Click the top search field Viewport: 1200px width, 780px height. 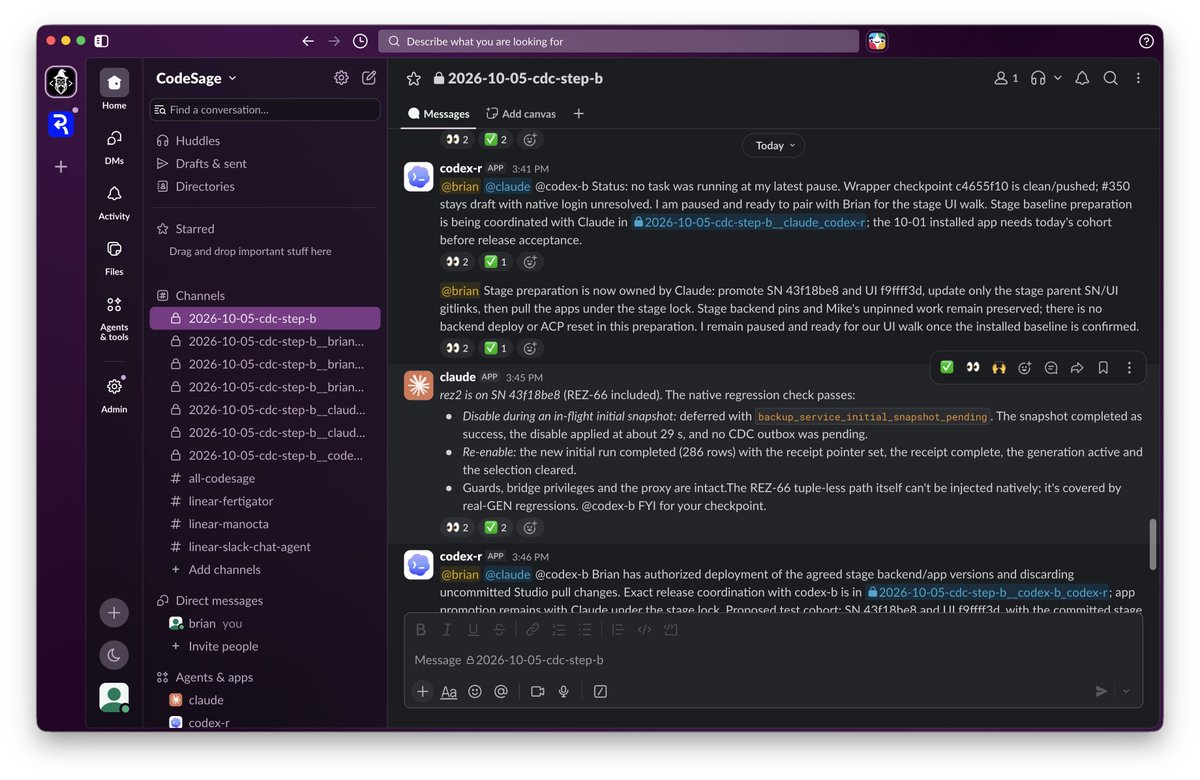point(618,41)
